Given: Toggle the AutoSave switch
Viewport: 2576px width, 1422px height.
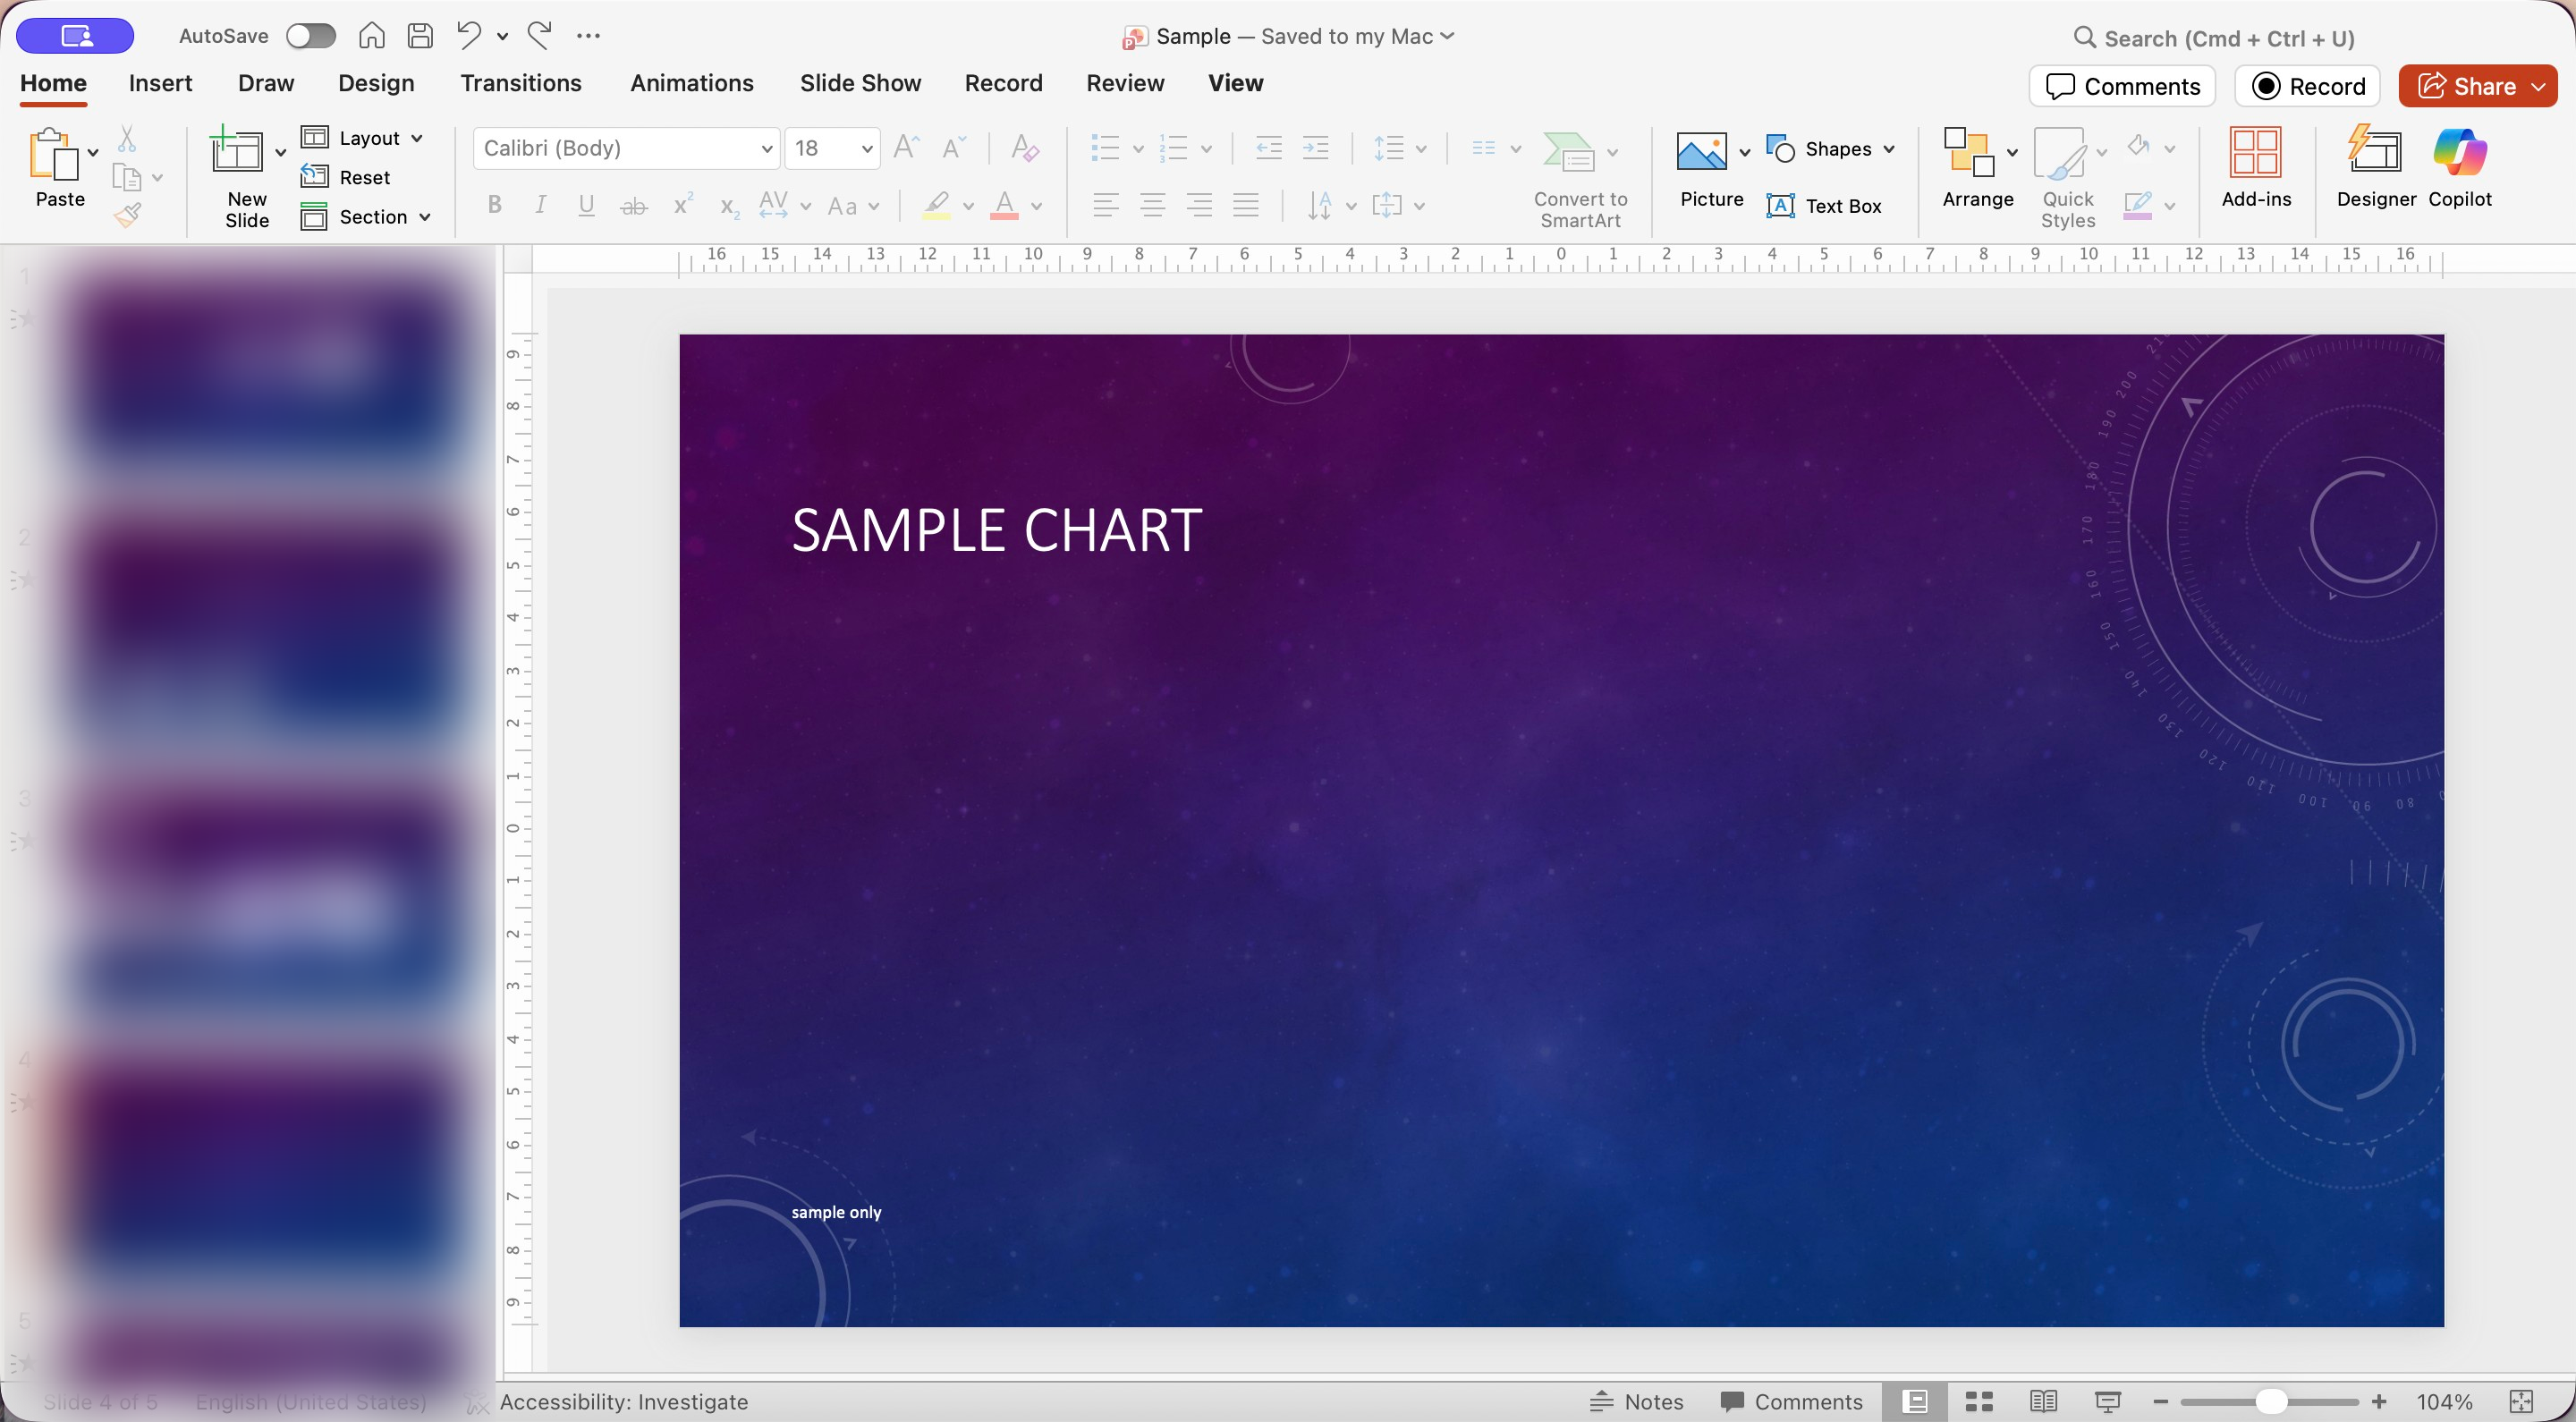Looking at the screenshot, I should (310, 36).
